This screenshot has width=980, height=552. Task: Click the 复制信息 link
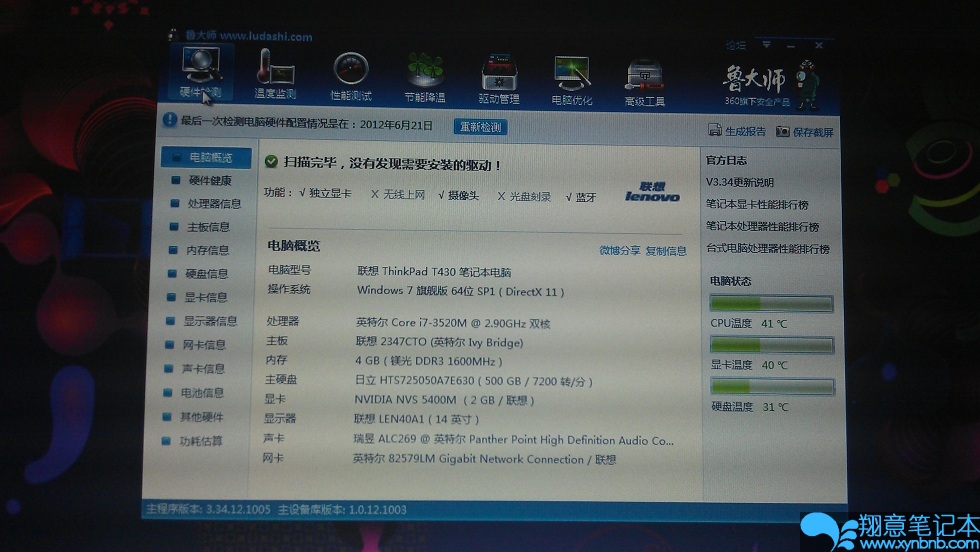pos(666,251)
